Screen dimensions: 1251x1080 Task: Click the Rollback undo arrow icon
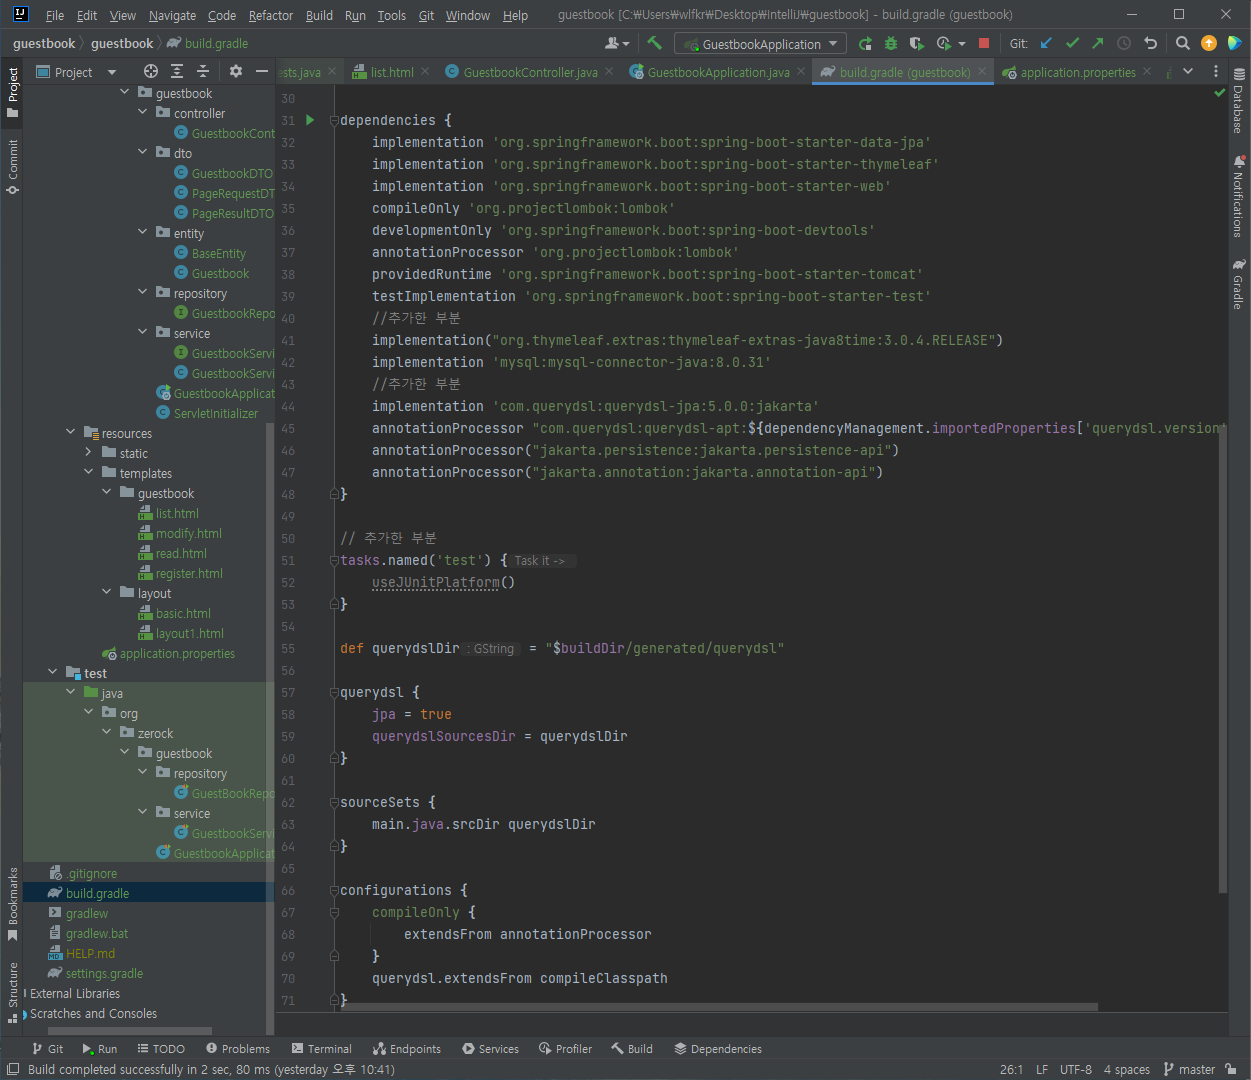pos(1150,43)
